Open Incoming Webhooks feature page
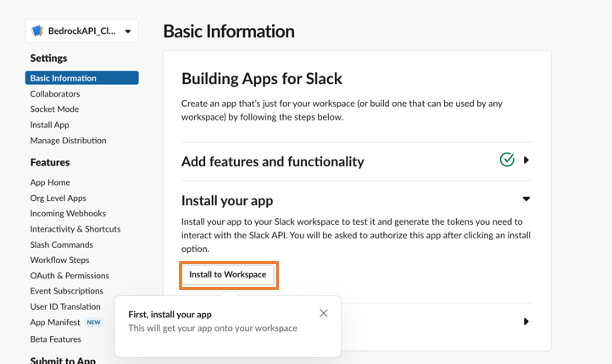The width and height of the screenshot is (612, 364). [x=68, y=213]
